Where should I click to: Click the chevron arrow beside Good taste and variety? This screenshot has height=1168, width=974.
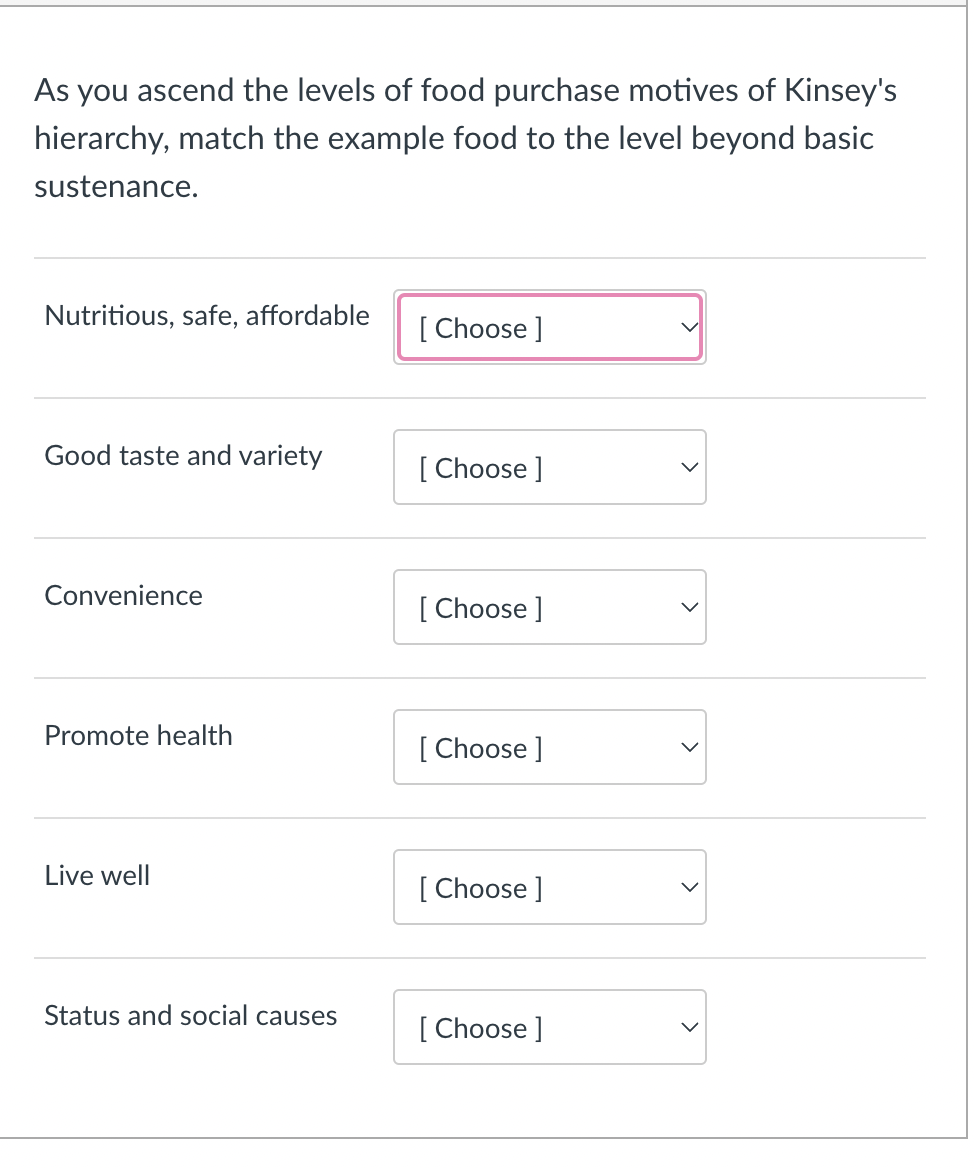click(x=688, y=467)
